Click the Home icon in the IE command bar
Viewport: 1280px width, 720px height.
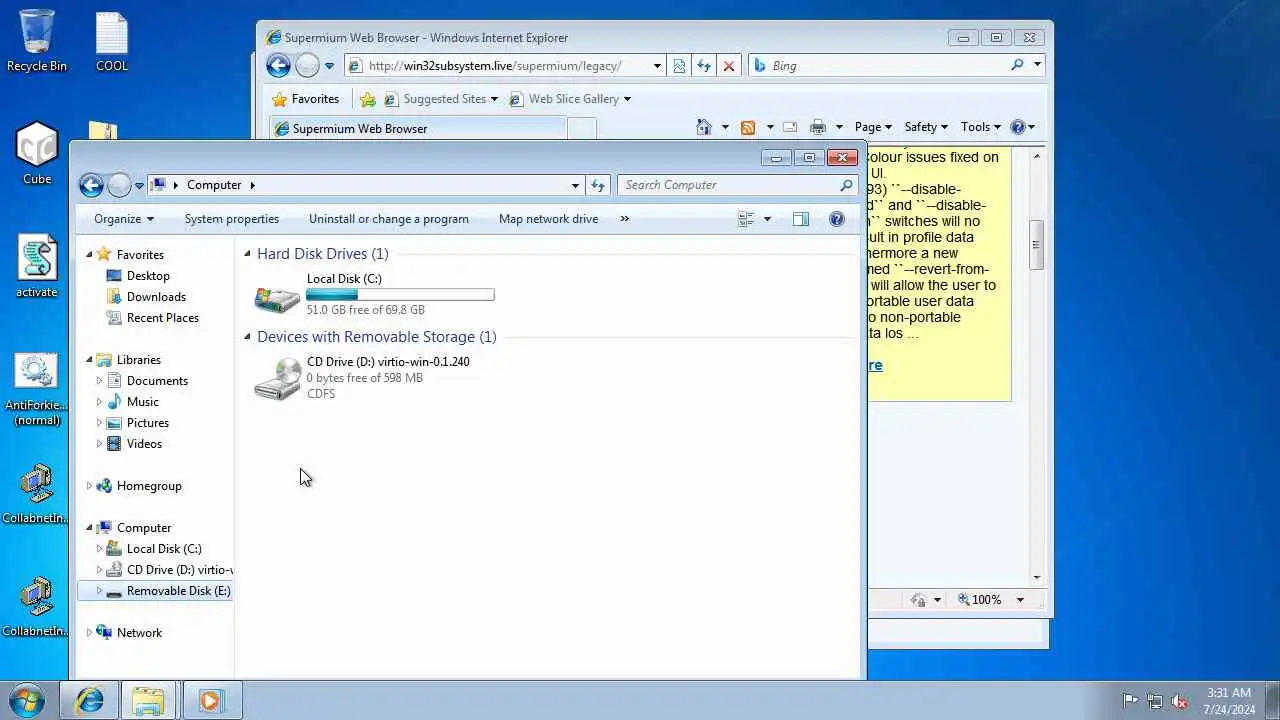[x=704, y=127]
